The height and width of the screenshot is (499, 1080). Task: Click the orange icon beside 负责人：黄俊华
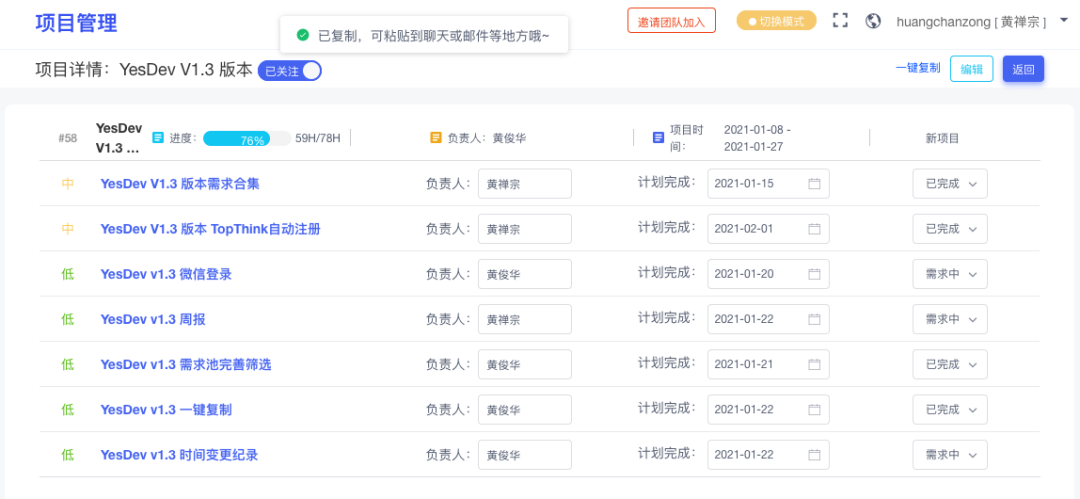(435, 138)
